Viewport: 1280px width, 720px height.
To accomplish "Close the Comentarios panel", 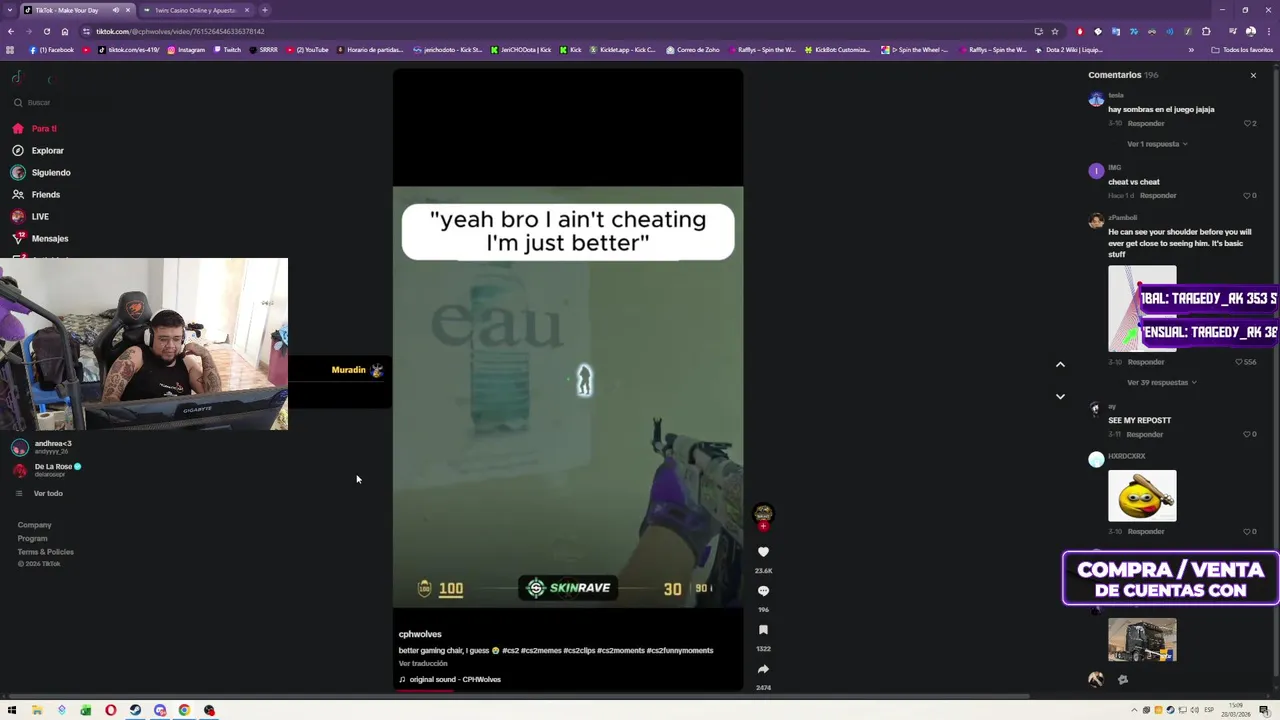I will [x=1253, y=75].
